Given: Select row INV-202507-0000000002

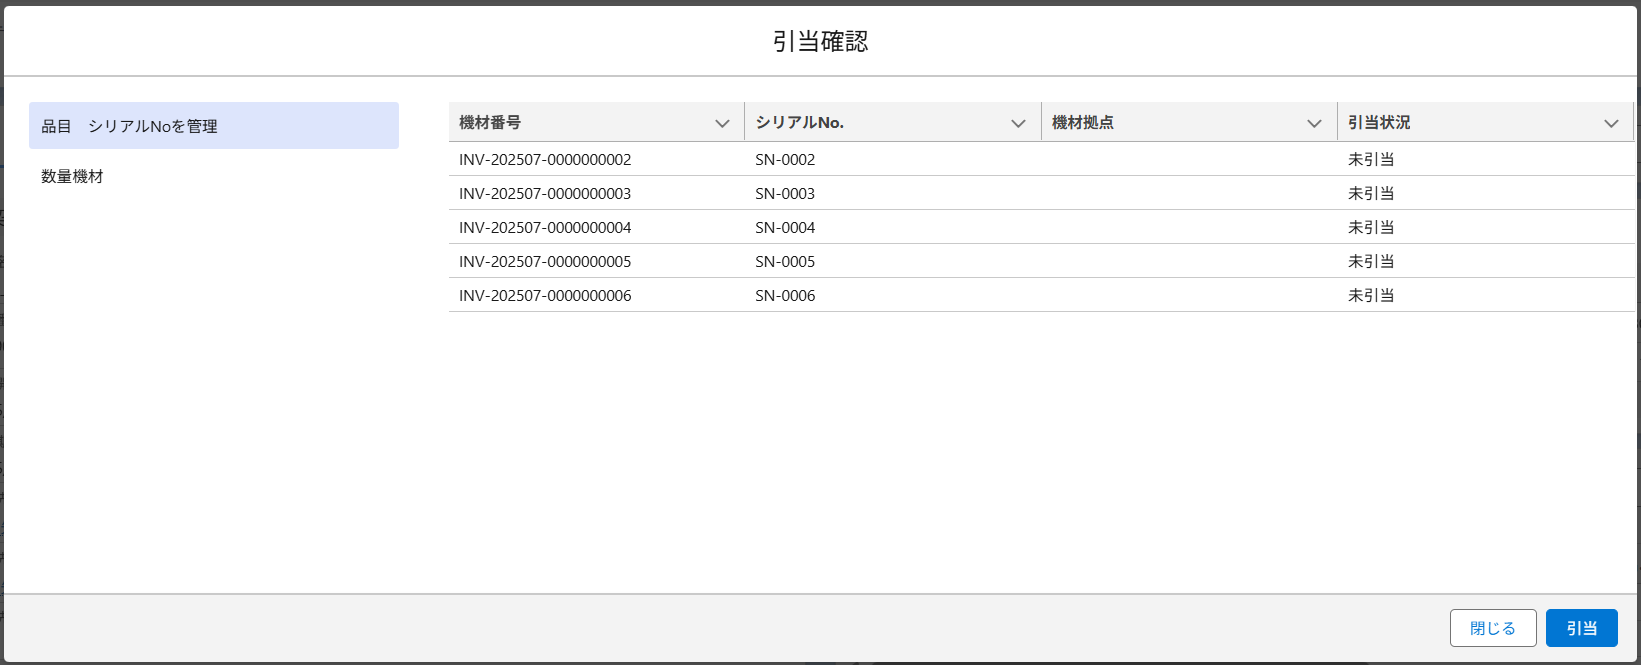Looking at the screenshot, I should tap(545, 159).
